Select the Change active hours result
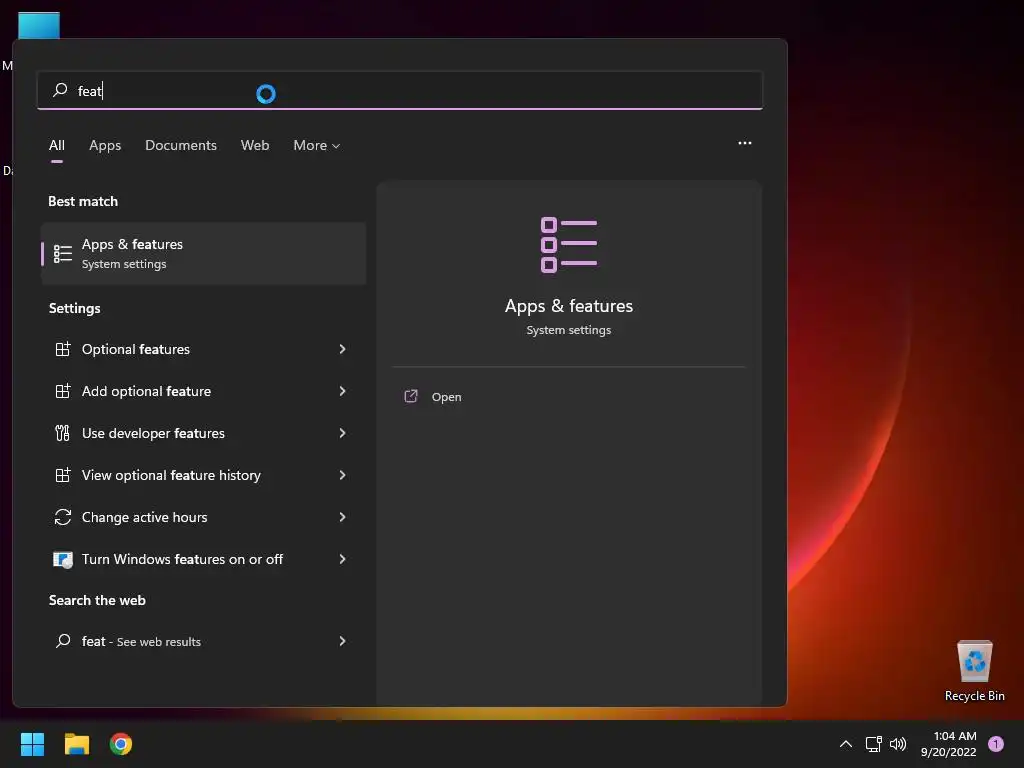The image size is (1024, 768). point(204,517)
